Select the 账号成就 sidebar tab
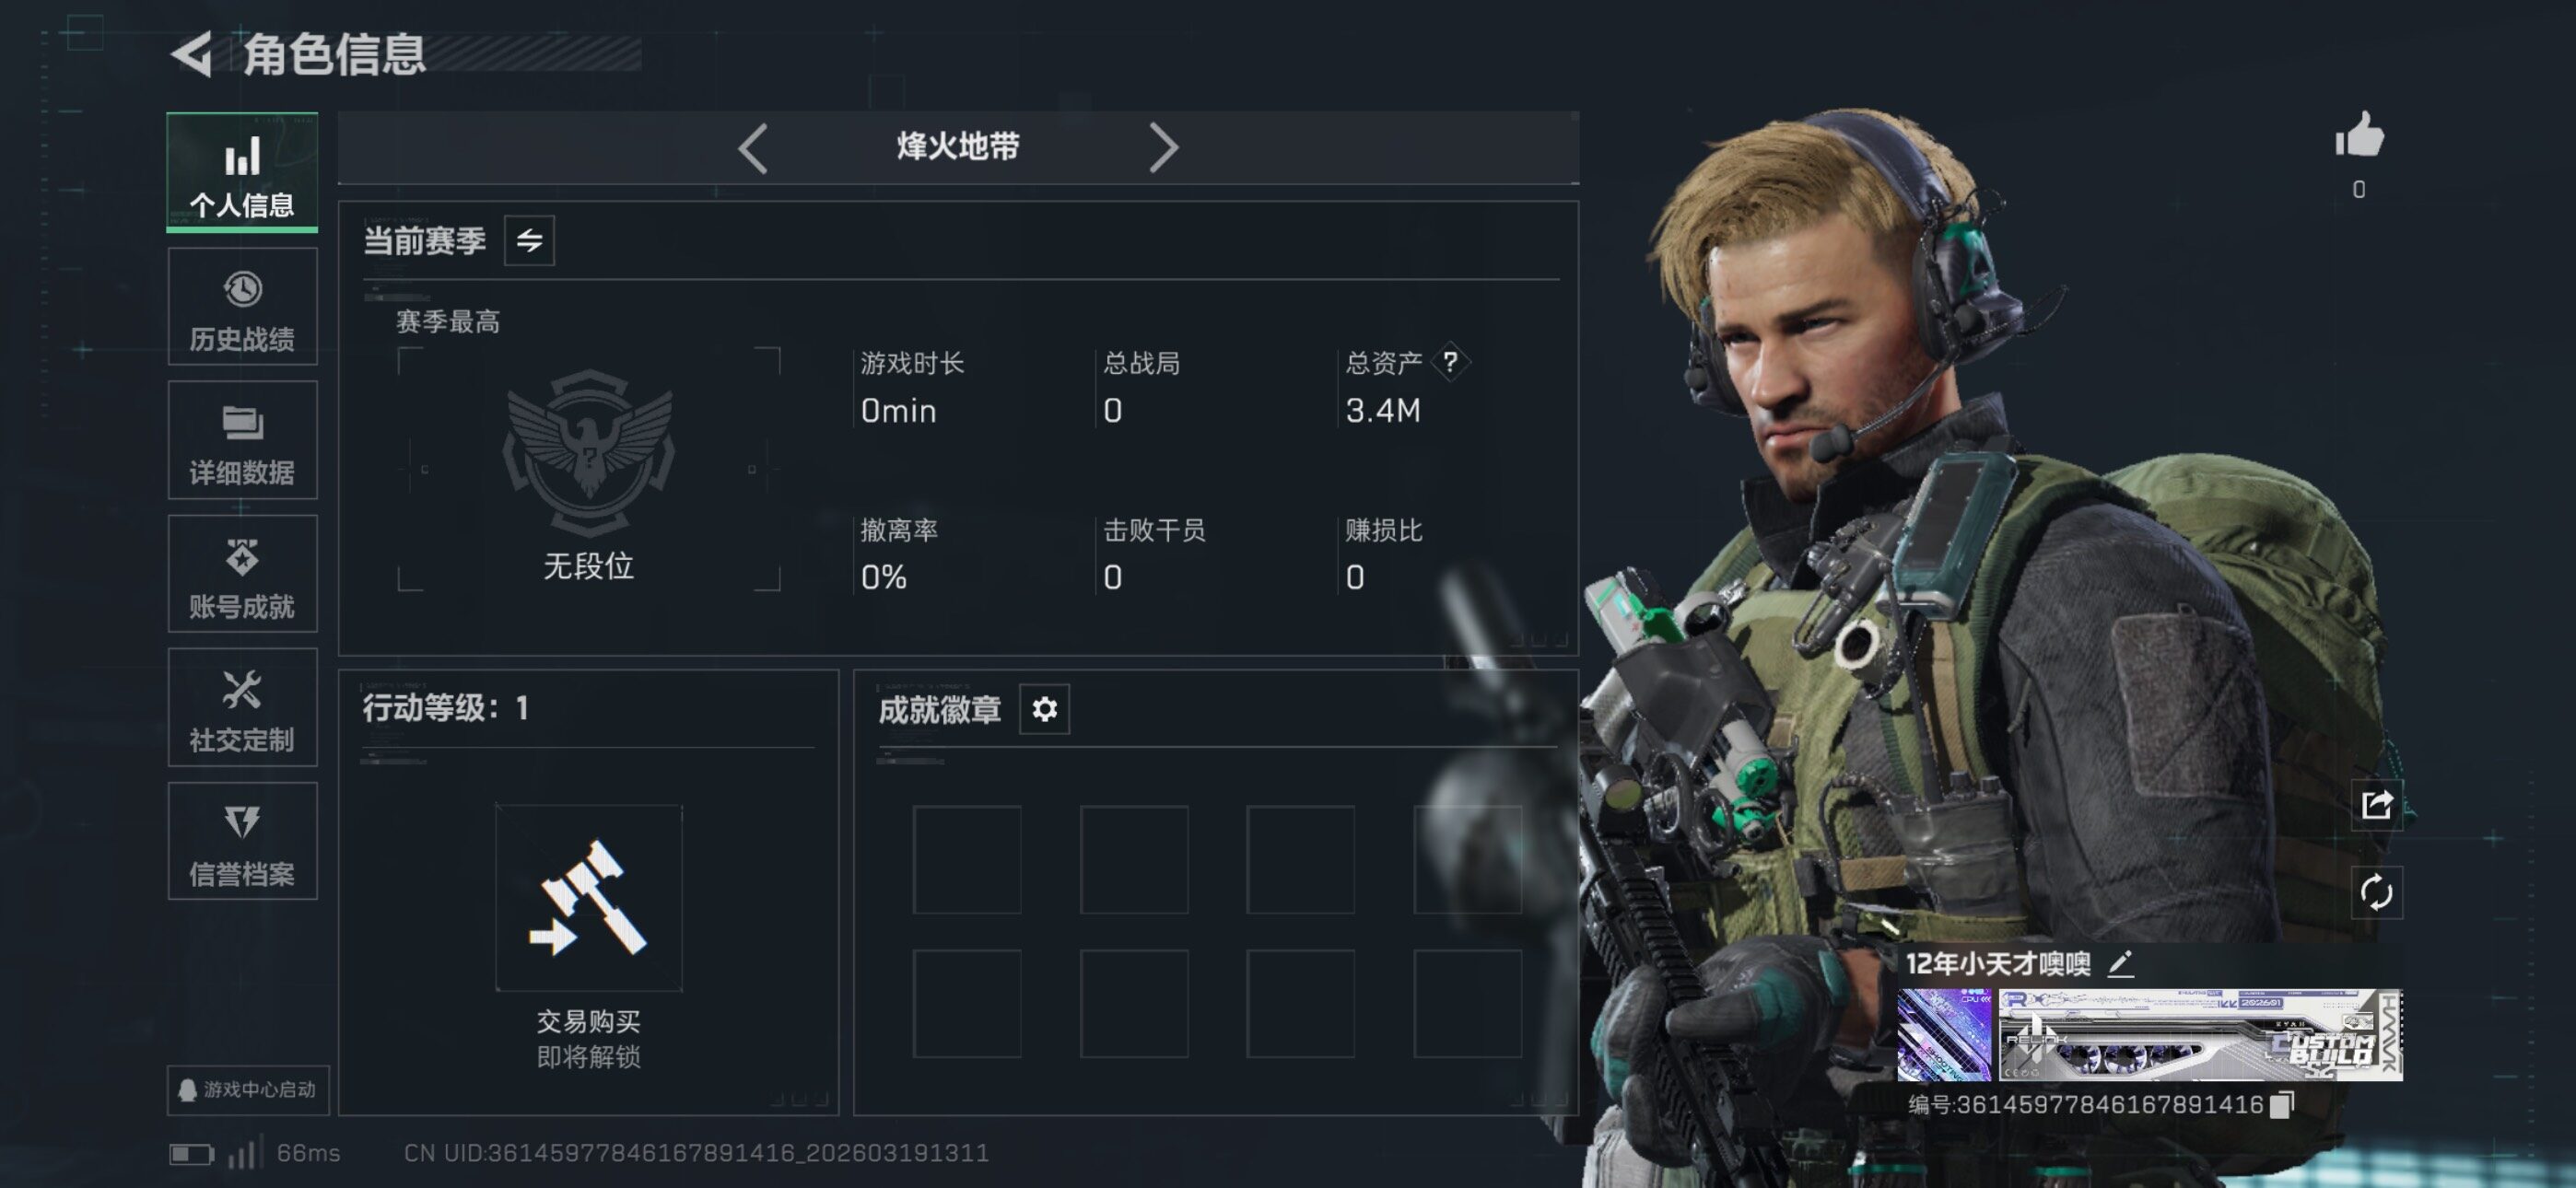2576x1188 pixels. click(242, 574)
